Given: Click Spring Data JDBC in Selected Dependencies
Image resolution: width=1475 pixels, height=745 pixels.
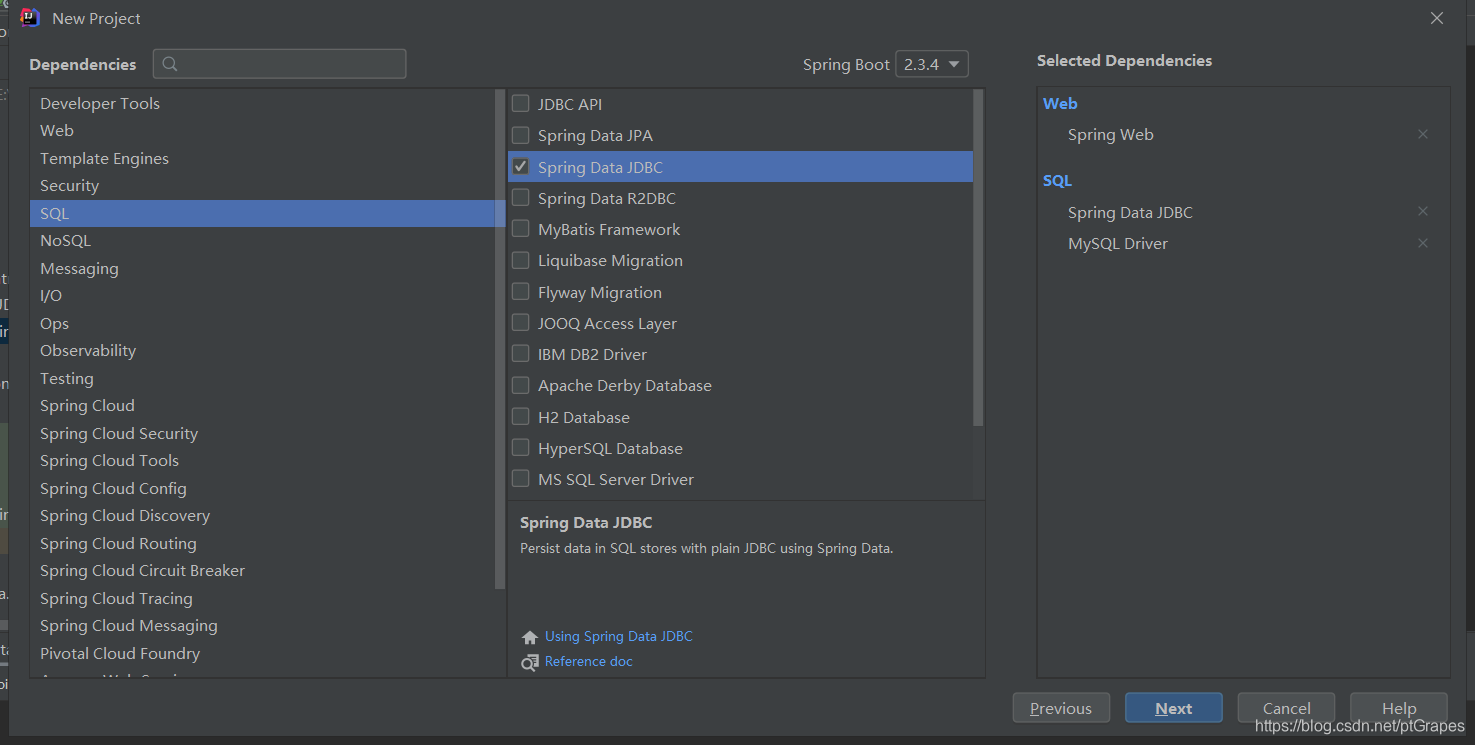Looking at the screenshot, I should (1130, 213).
